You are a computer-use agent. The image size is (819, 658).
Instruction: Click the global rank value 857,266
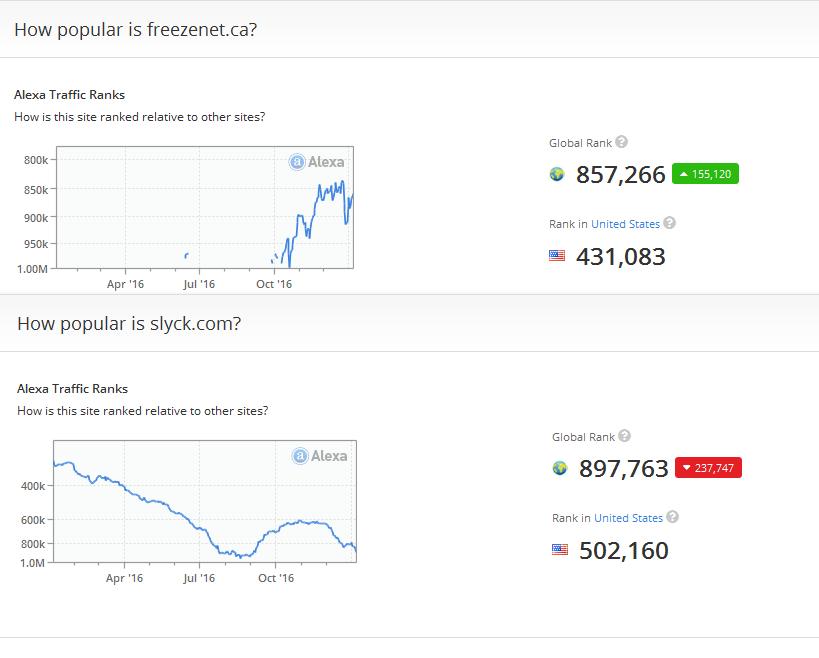[x=621, y=175]
